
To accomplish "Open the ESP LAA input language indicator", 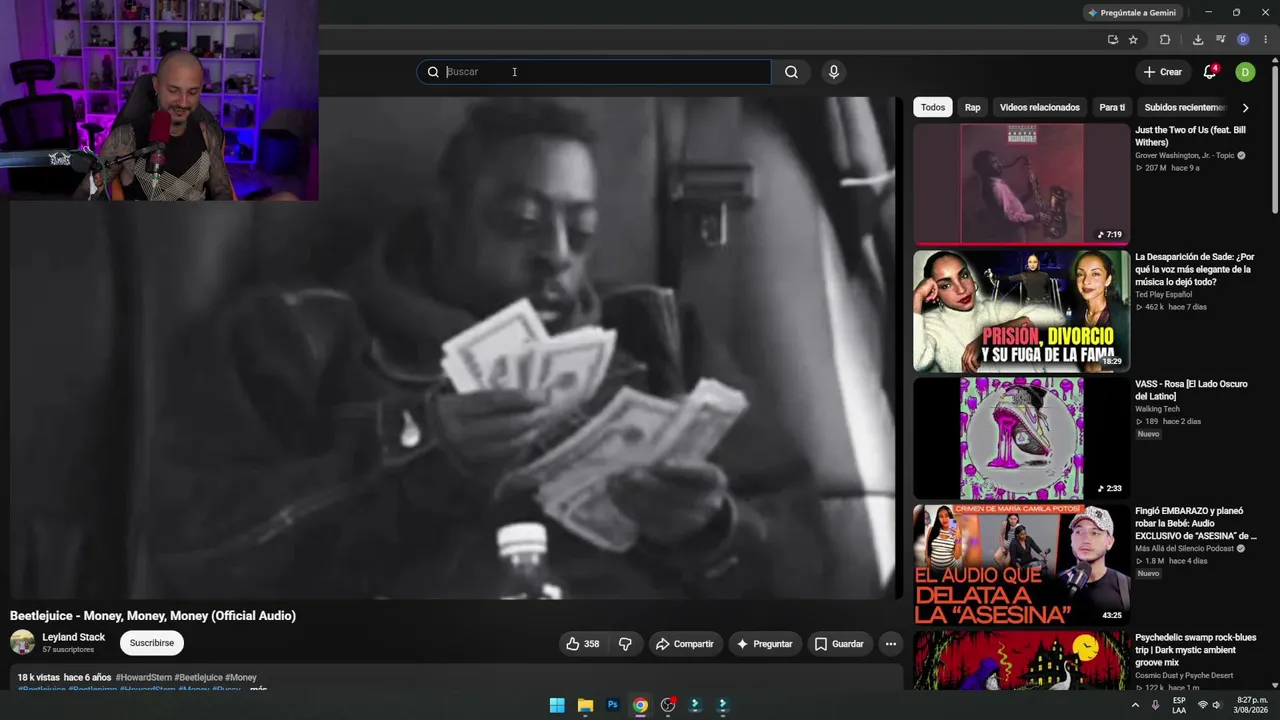I will coord(1179,705).
